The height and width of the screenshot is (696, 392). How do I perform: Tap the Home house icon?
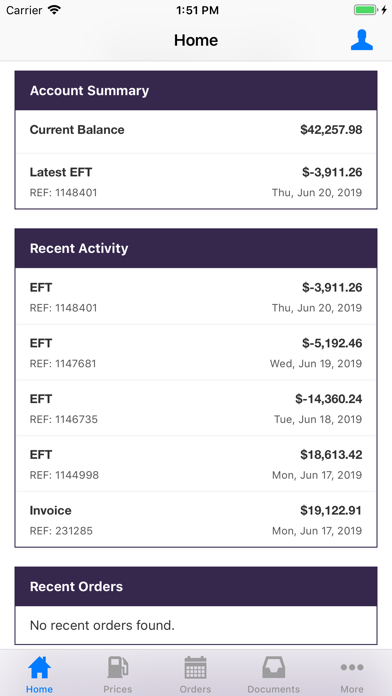(40, 668)
